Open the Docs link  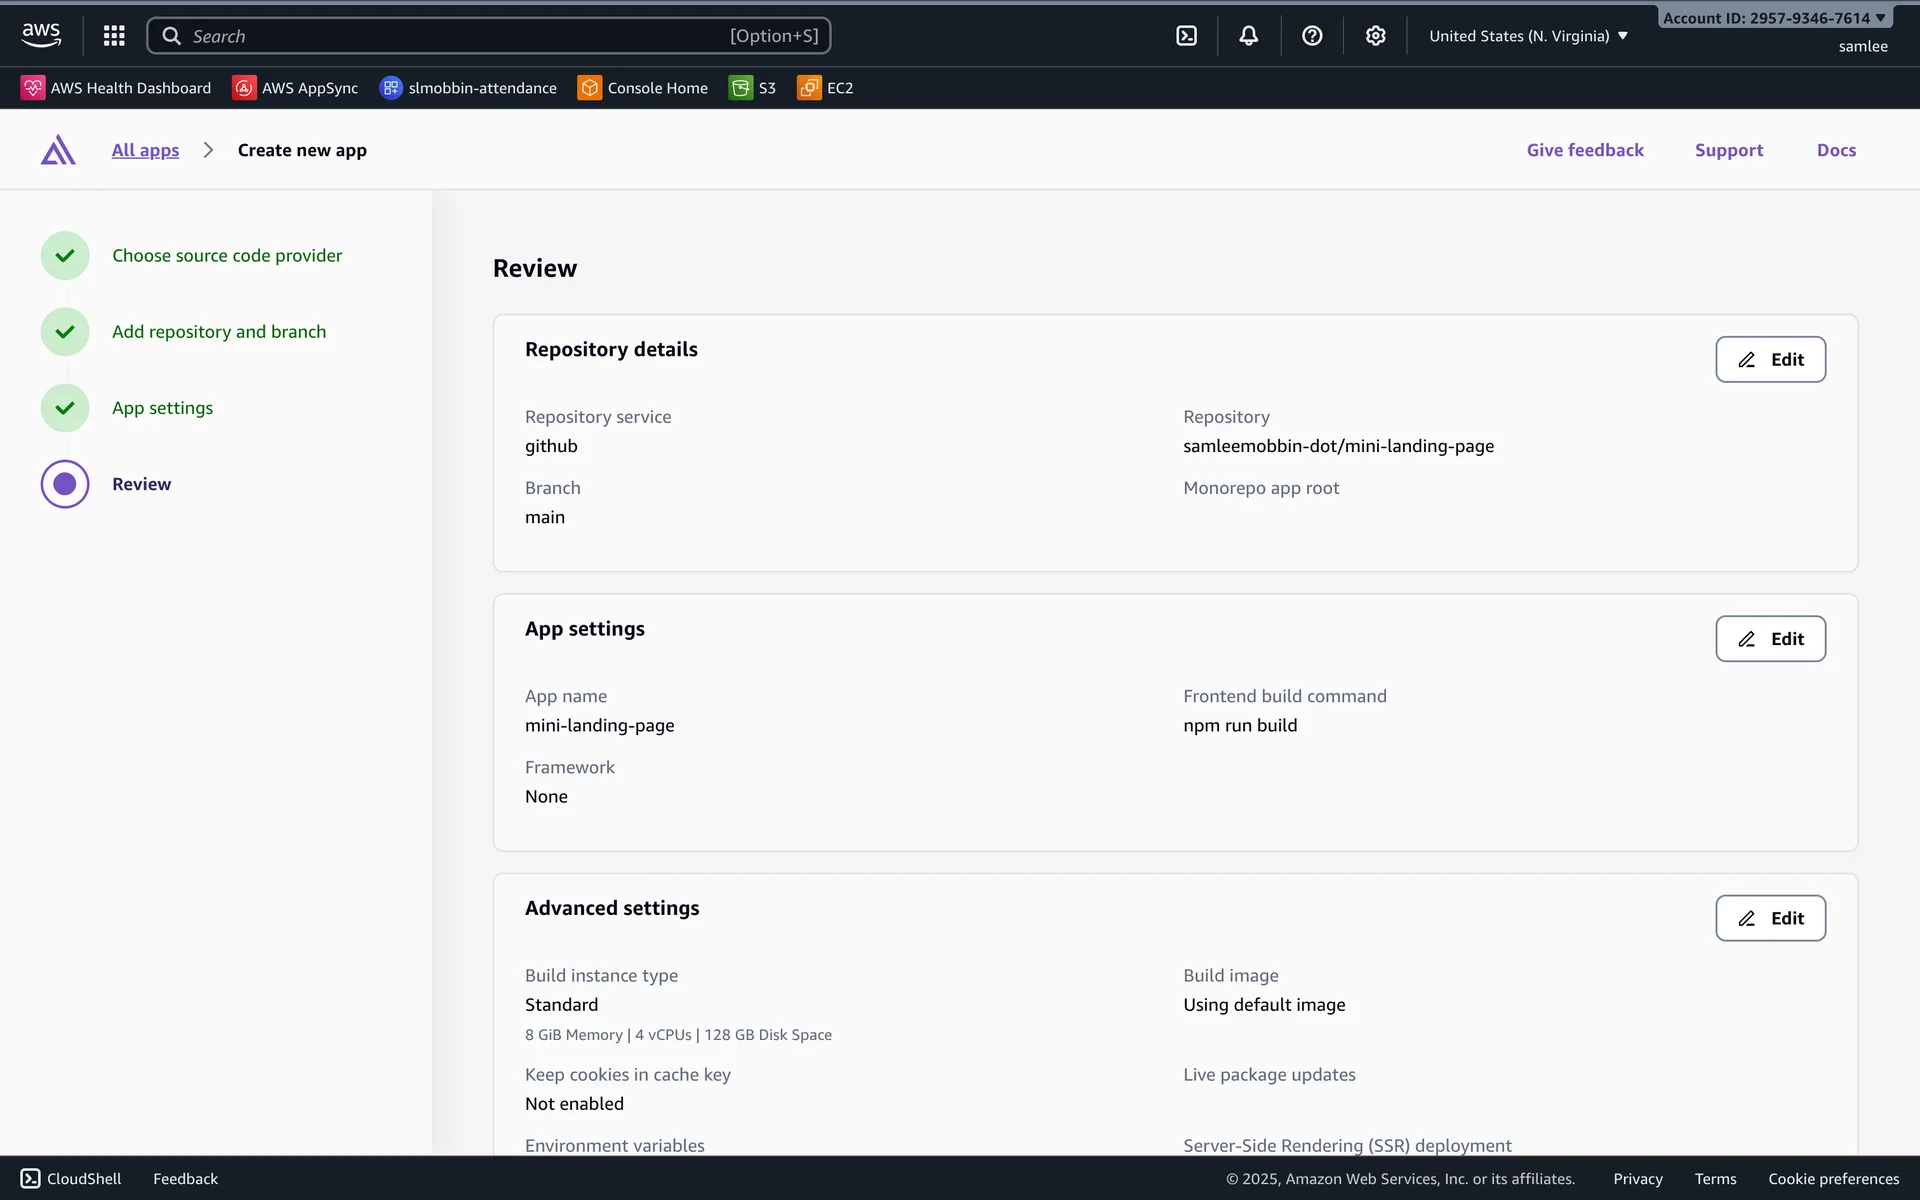pos(1836,150)
